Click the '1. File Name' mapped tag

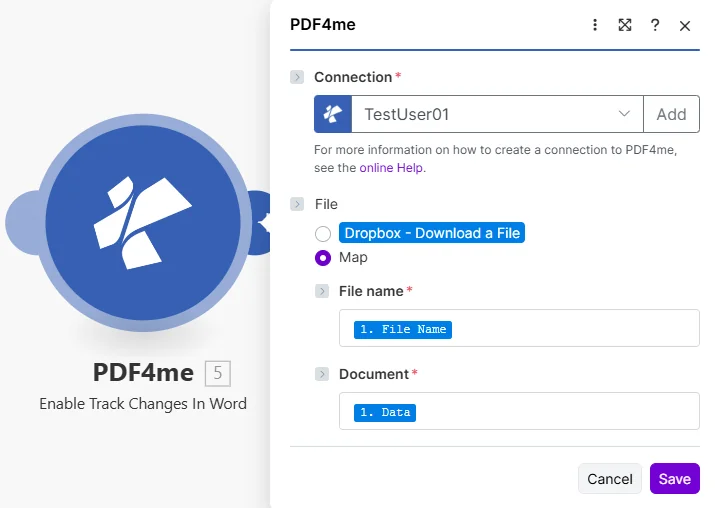(403, 329)
